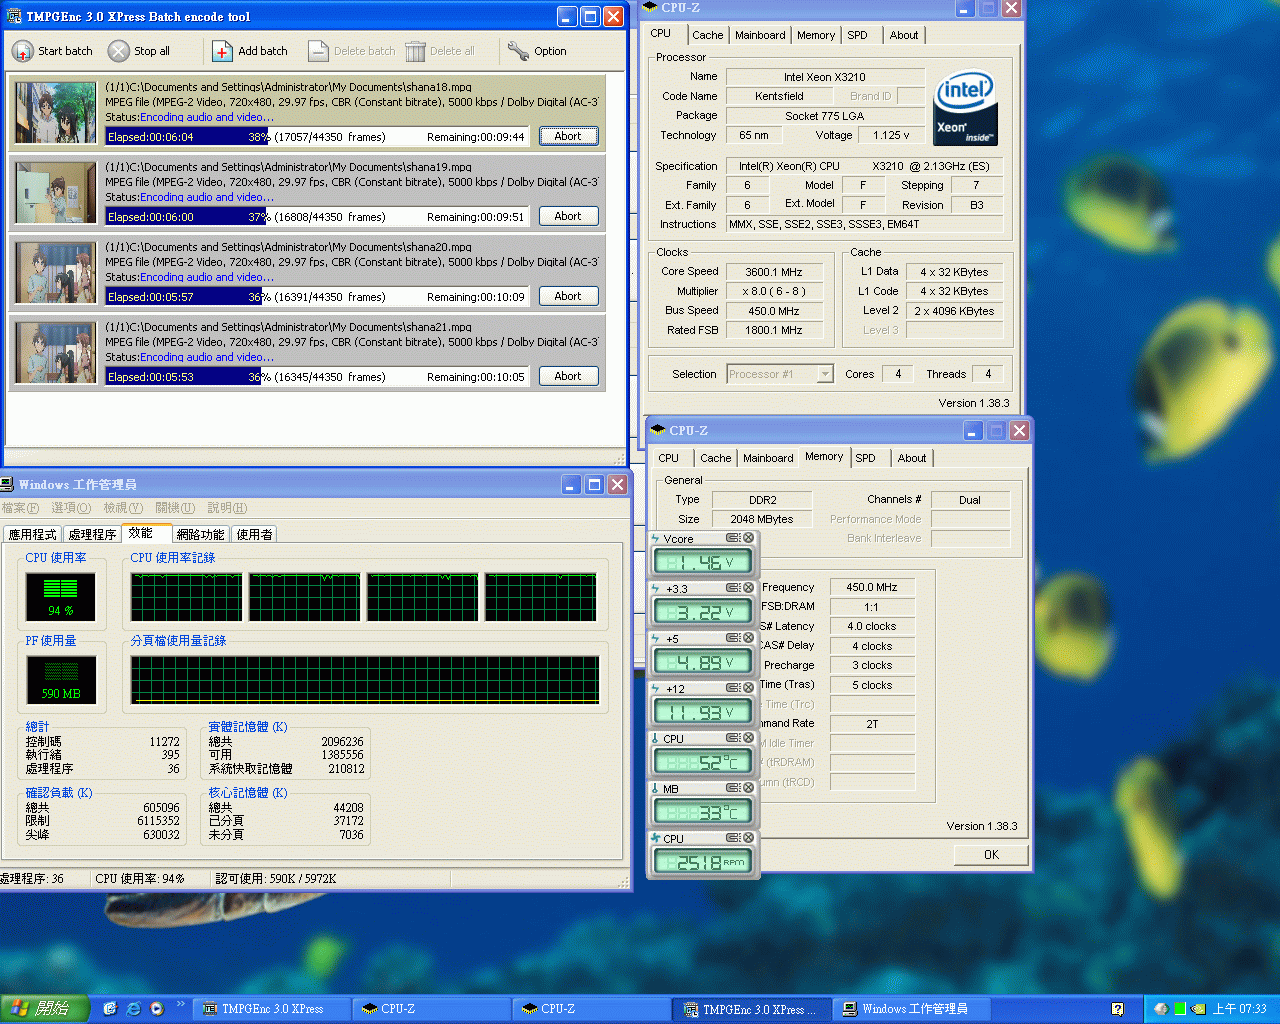Open settings icon on +12 voltage widget
This screenshot has width=1280, height=1024.
(x=733, y=688)
